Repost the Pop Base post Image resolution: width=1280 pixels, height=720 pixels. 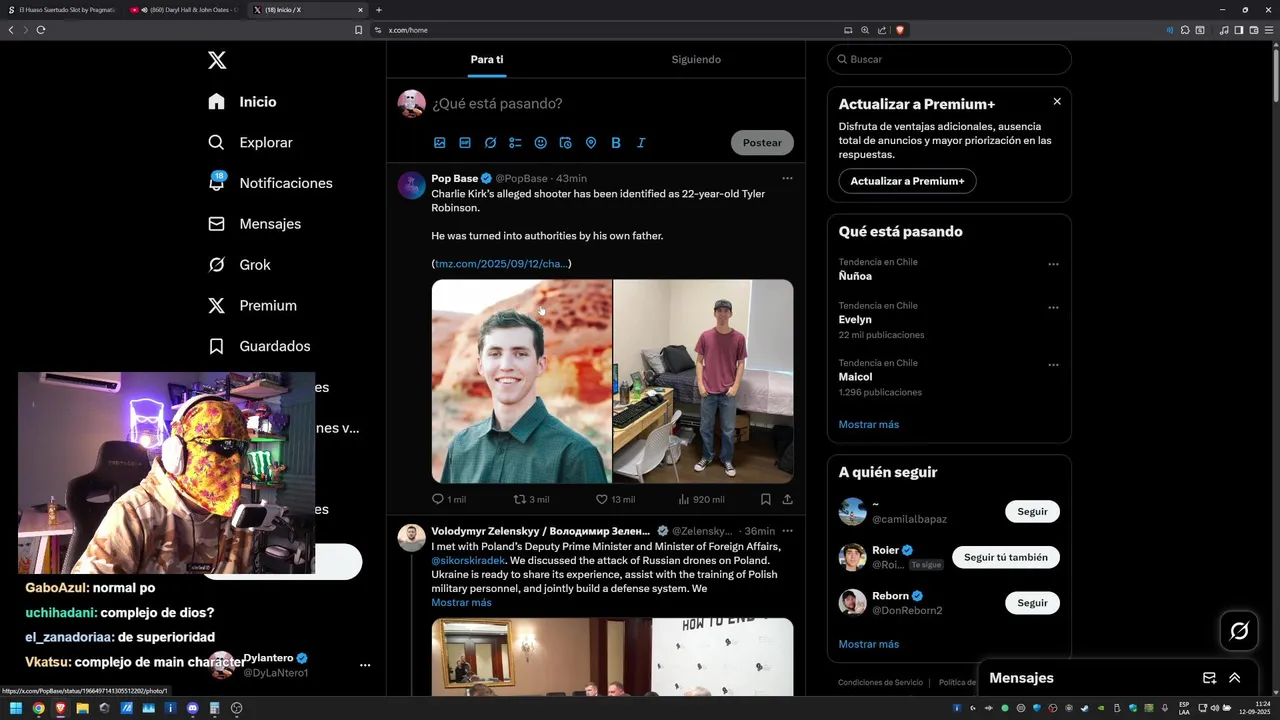531,499
